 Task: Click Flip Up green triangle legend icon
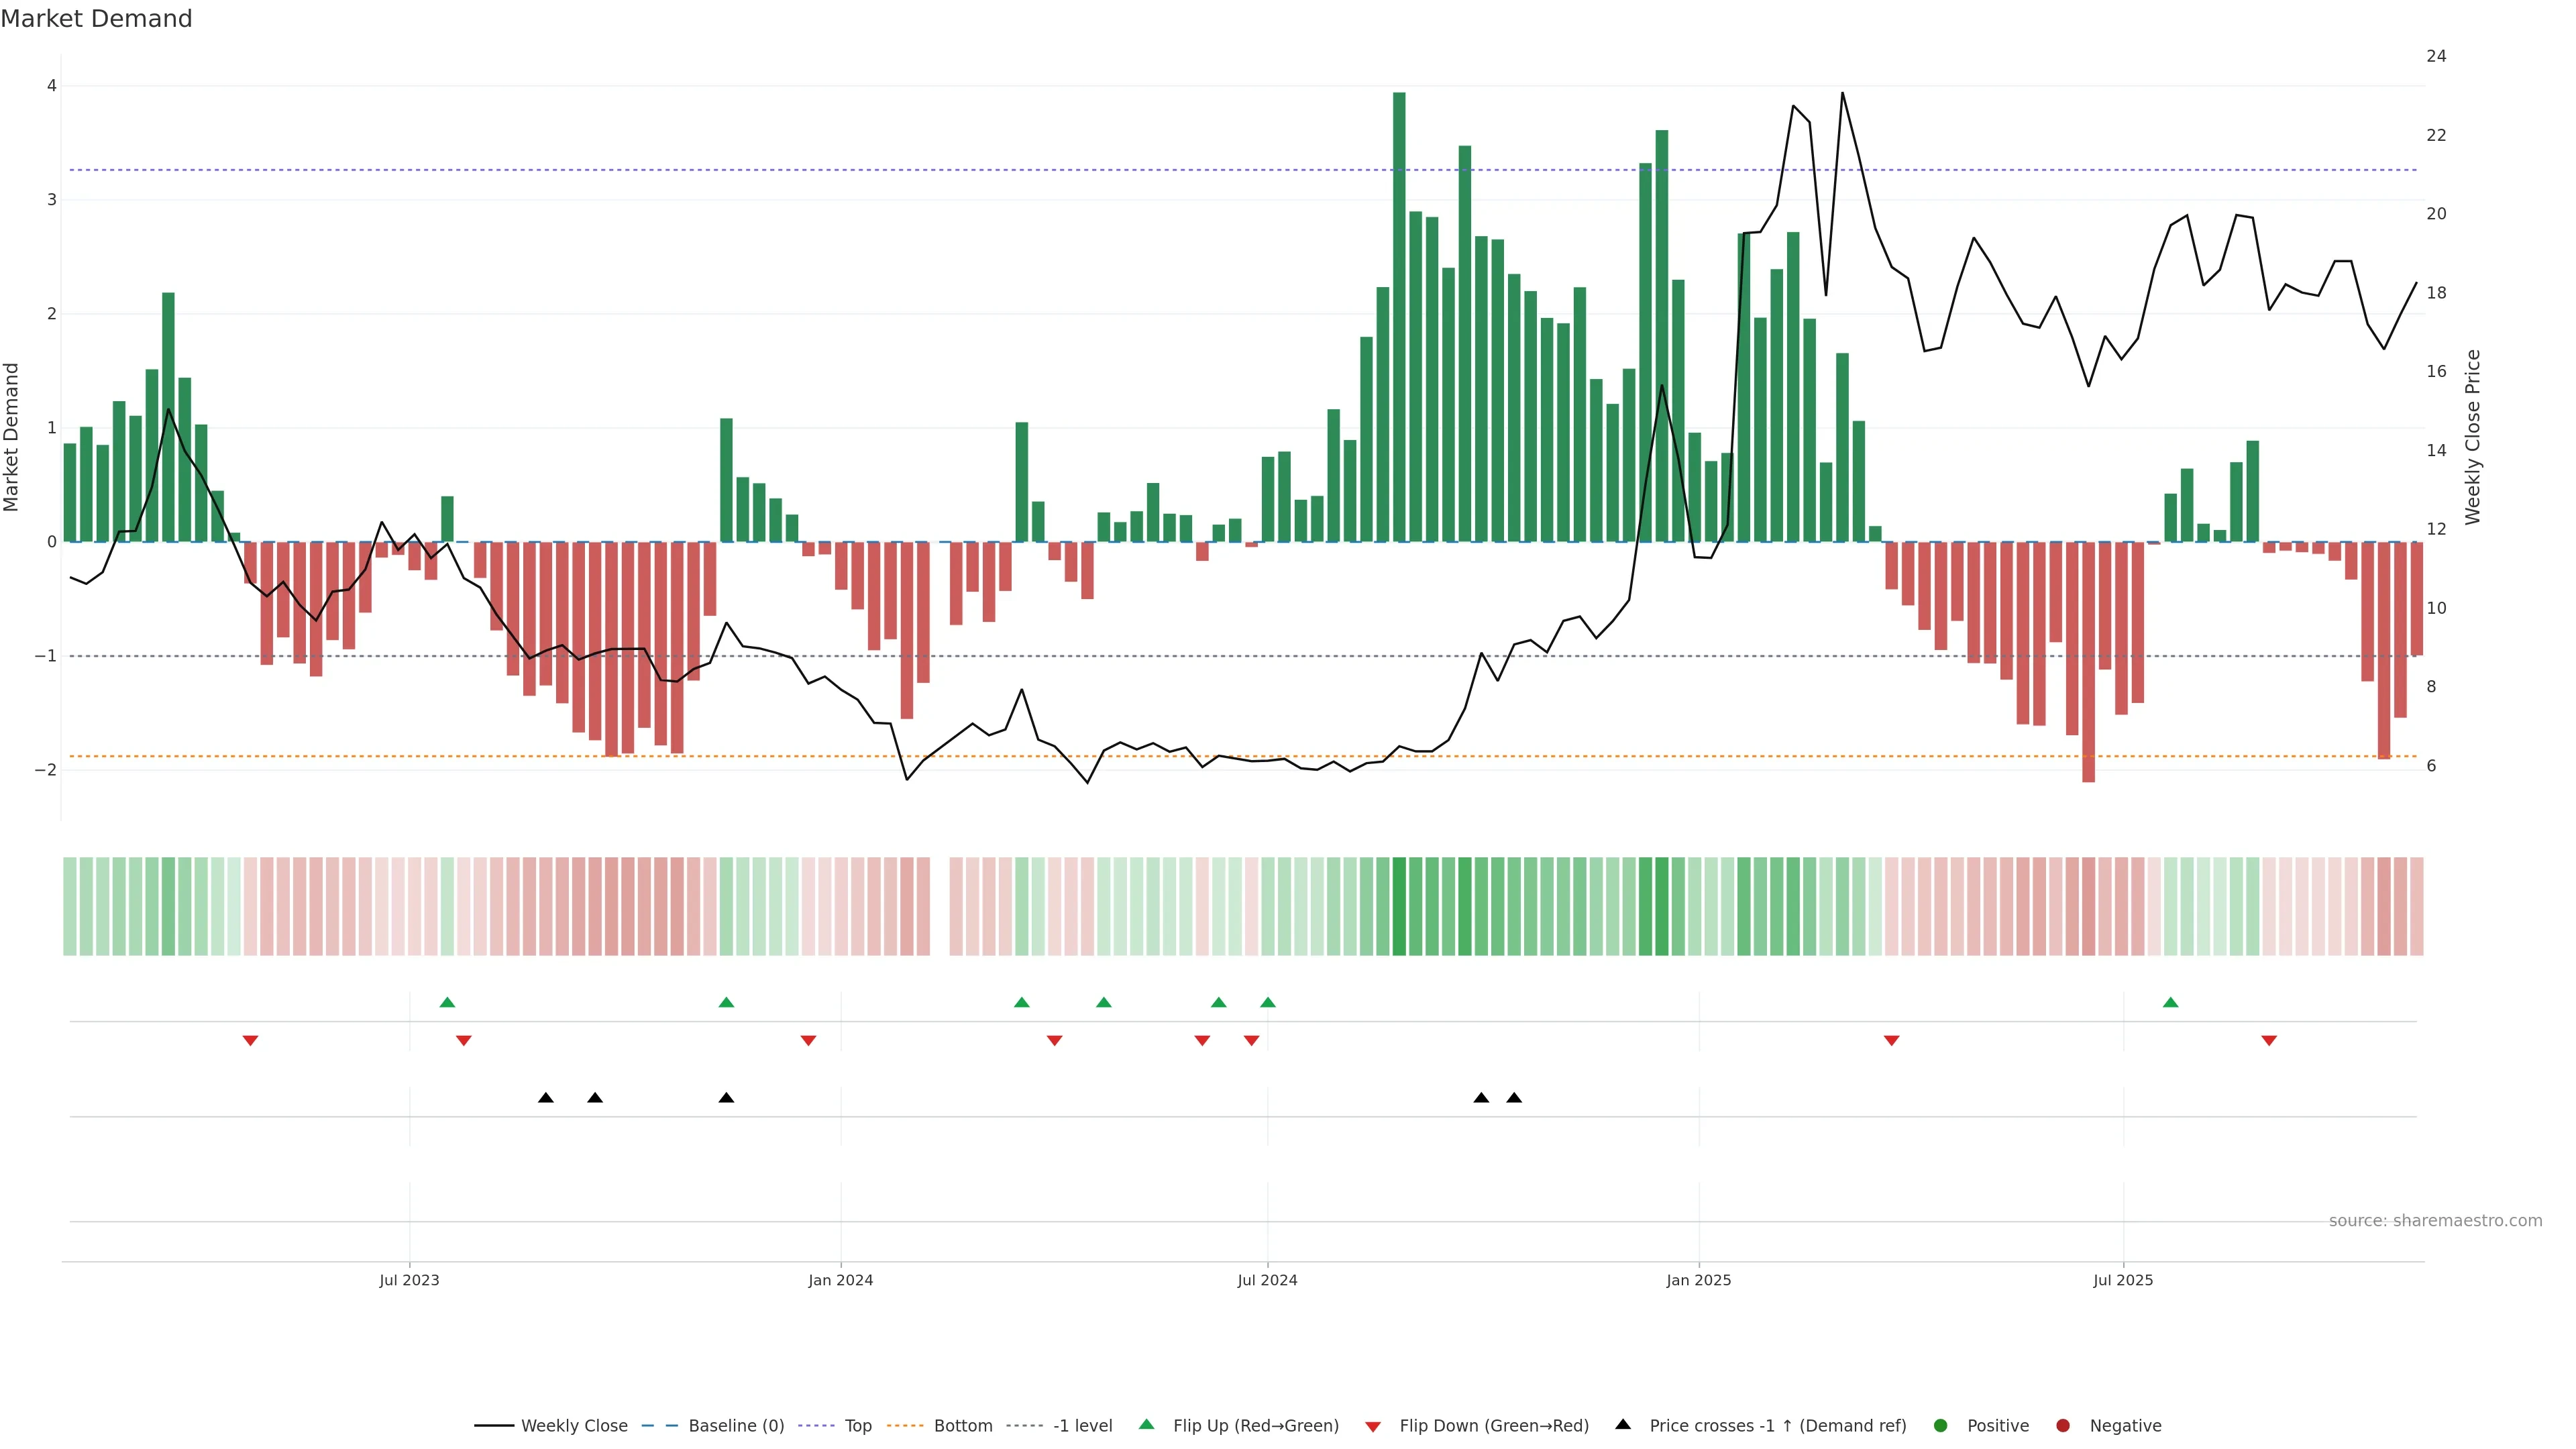[1146, 1425]
